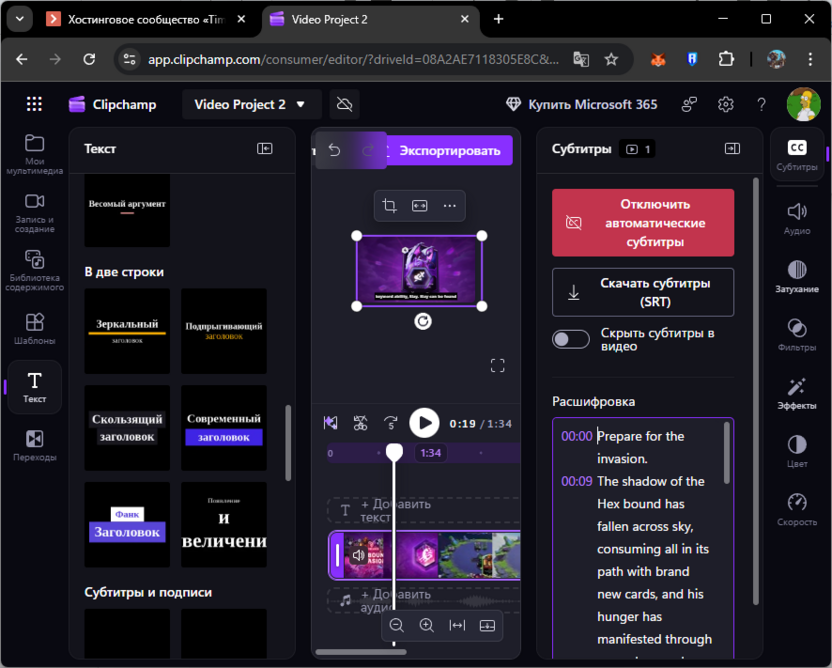Open Color properties tab

(x=797, y=452)
